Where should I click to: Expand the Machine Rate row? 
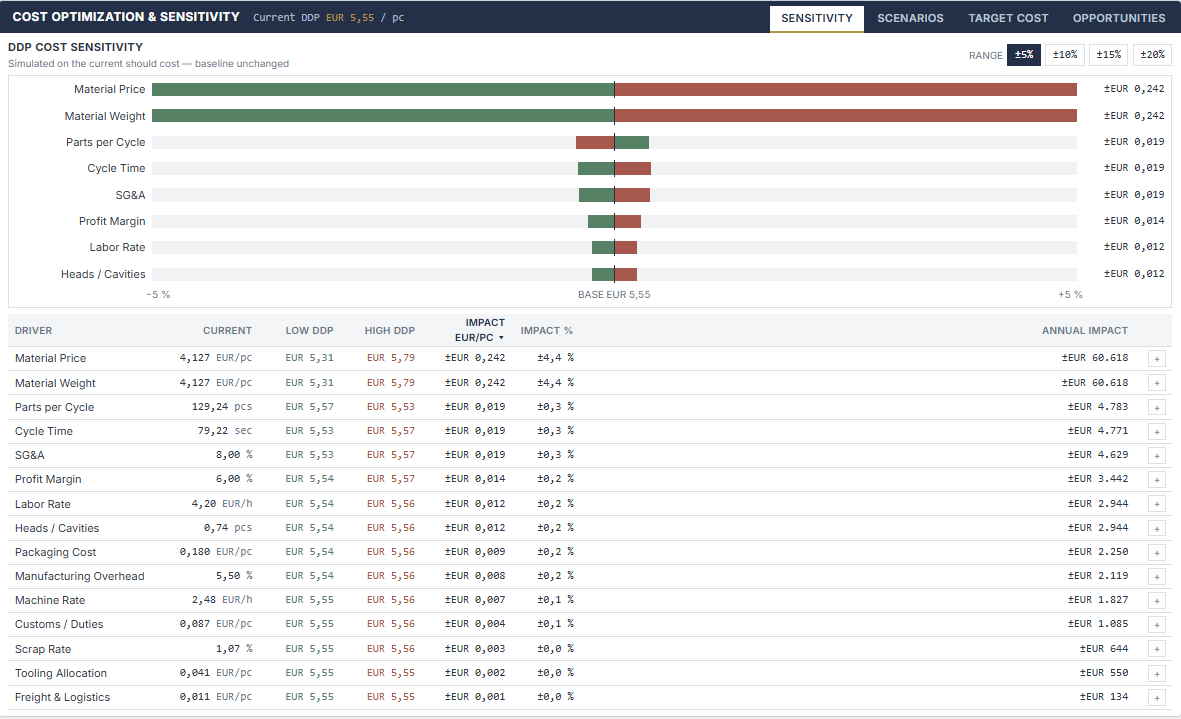(x=1157, y=601)
